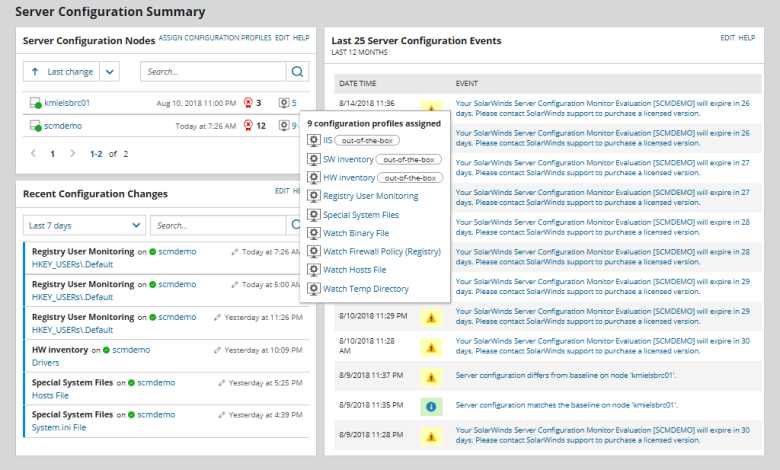Go to next page of nodes
The height and width of the screenshot is (470, 780).
tap(73, 153)
